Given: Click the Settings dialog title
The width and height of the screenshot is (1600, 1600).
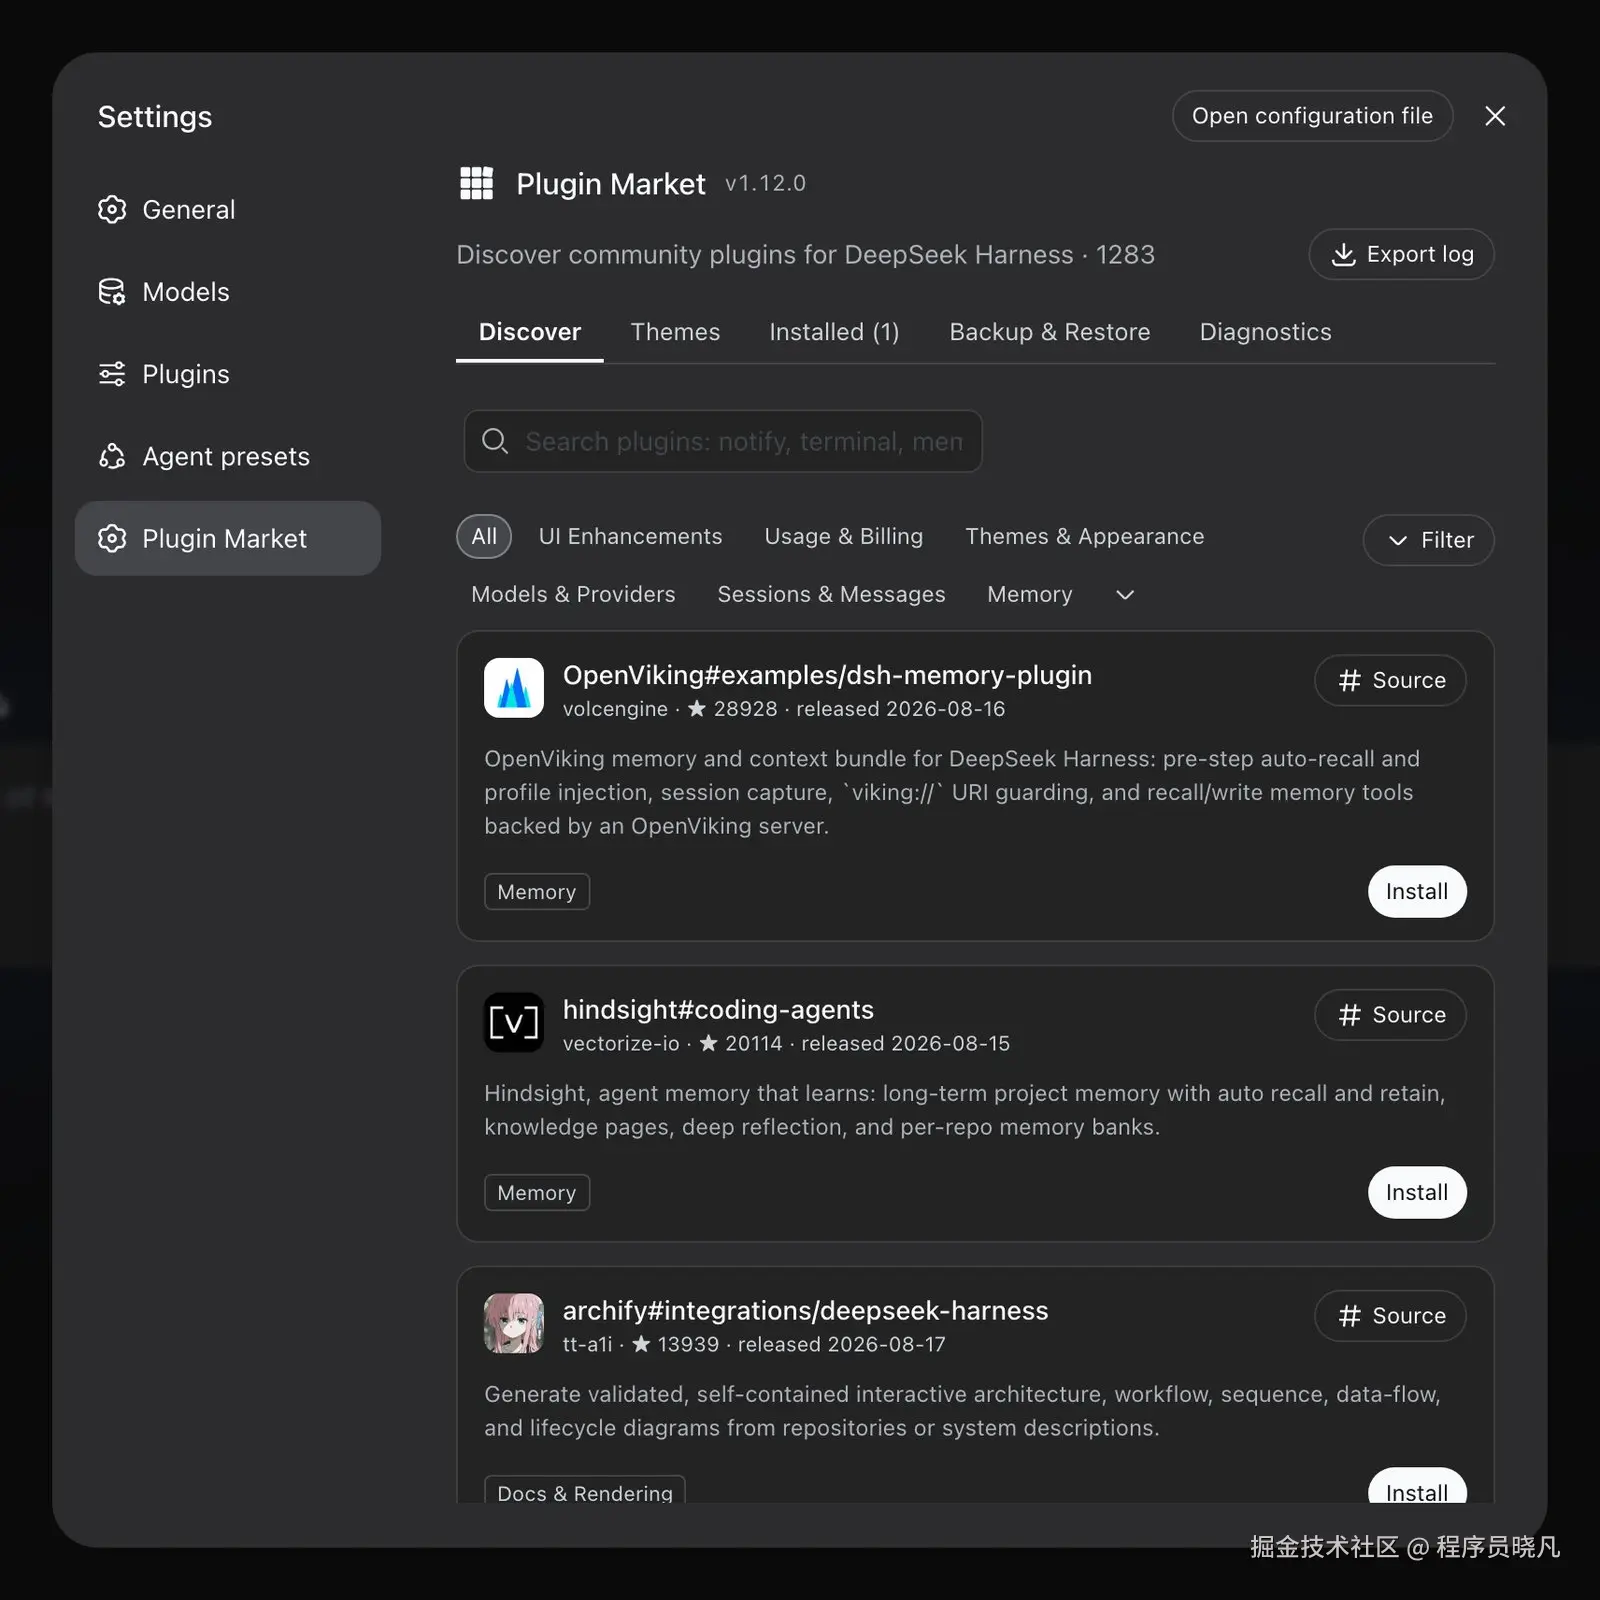Looking at the screenshot, I should click(155, 117).
